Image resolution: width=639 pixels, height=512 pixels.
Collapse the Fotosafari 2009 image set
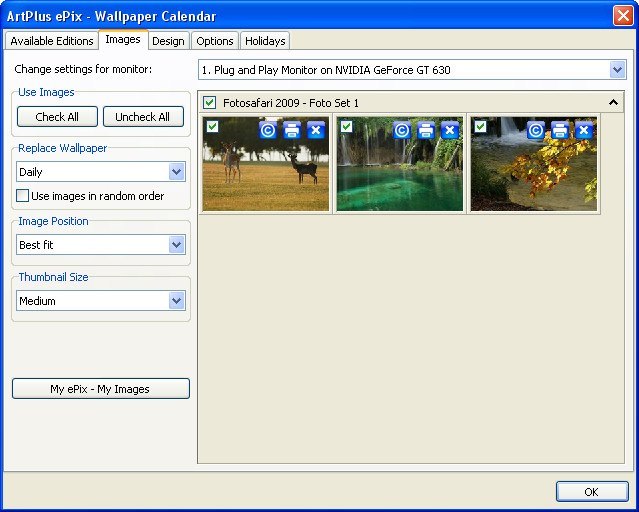pyautogui.click(x=613, y=103)
